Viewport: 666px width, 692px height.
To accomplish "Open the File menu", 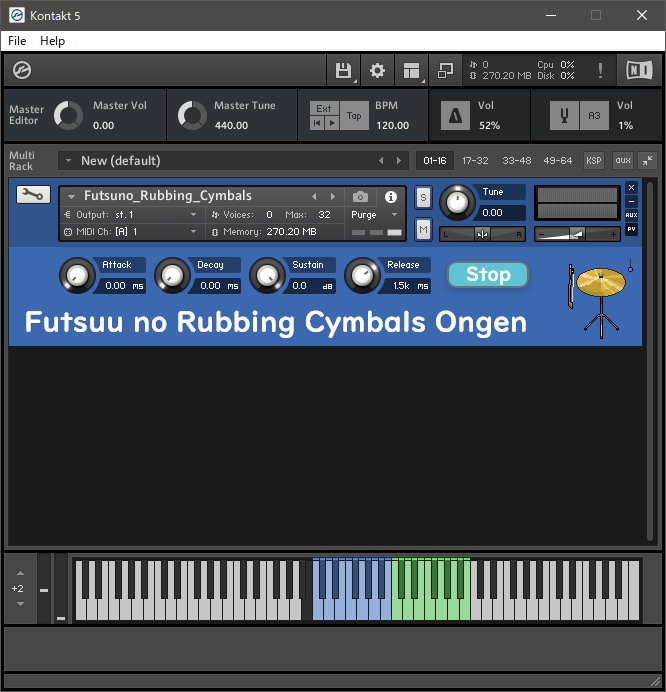I will click(17, 41).
